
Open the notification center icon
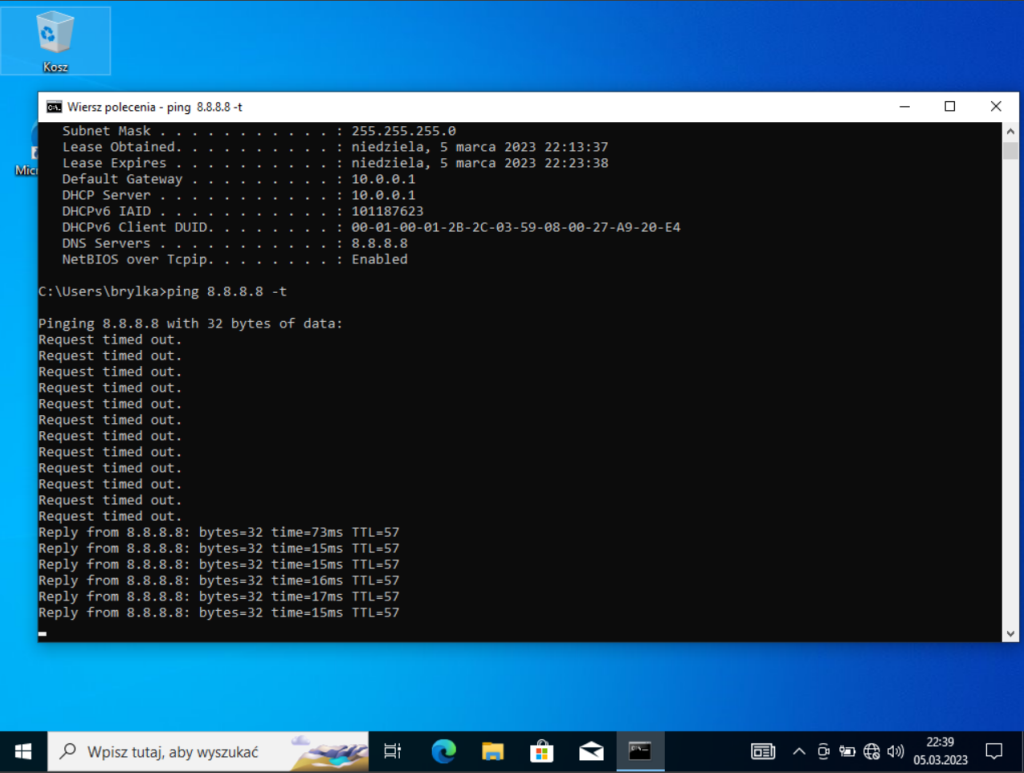tap(994, 752)
